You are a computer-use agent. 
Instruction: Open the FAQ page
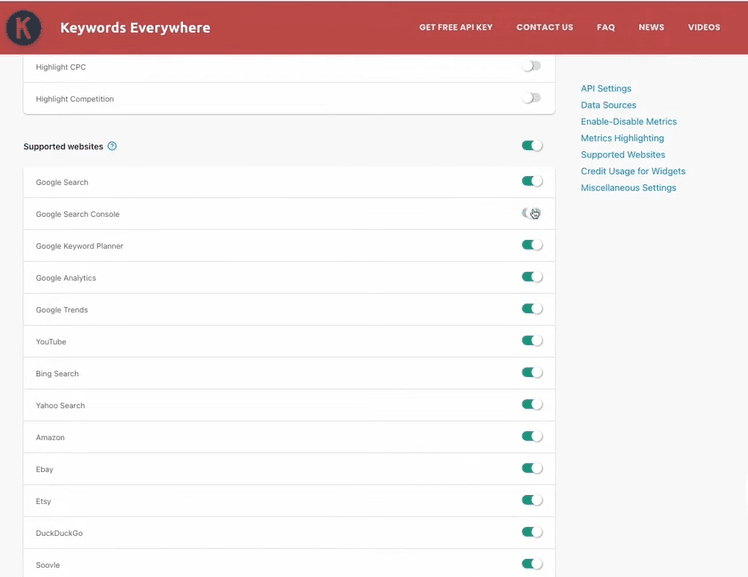coord(606,28)
